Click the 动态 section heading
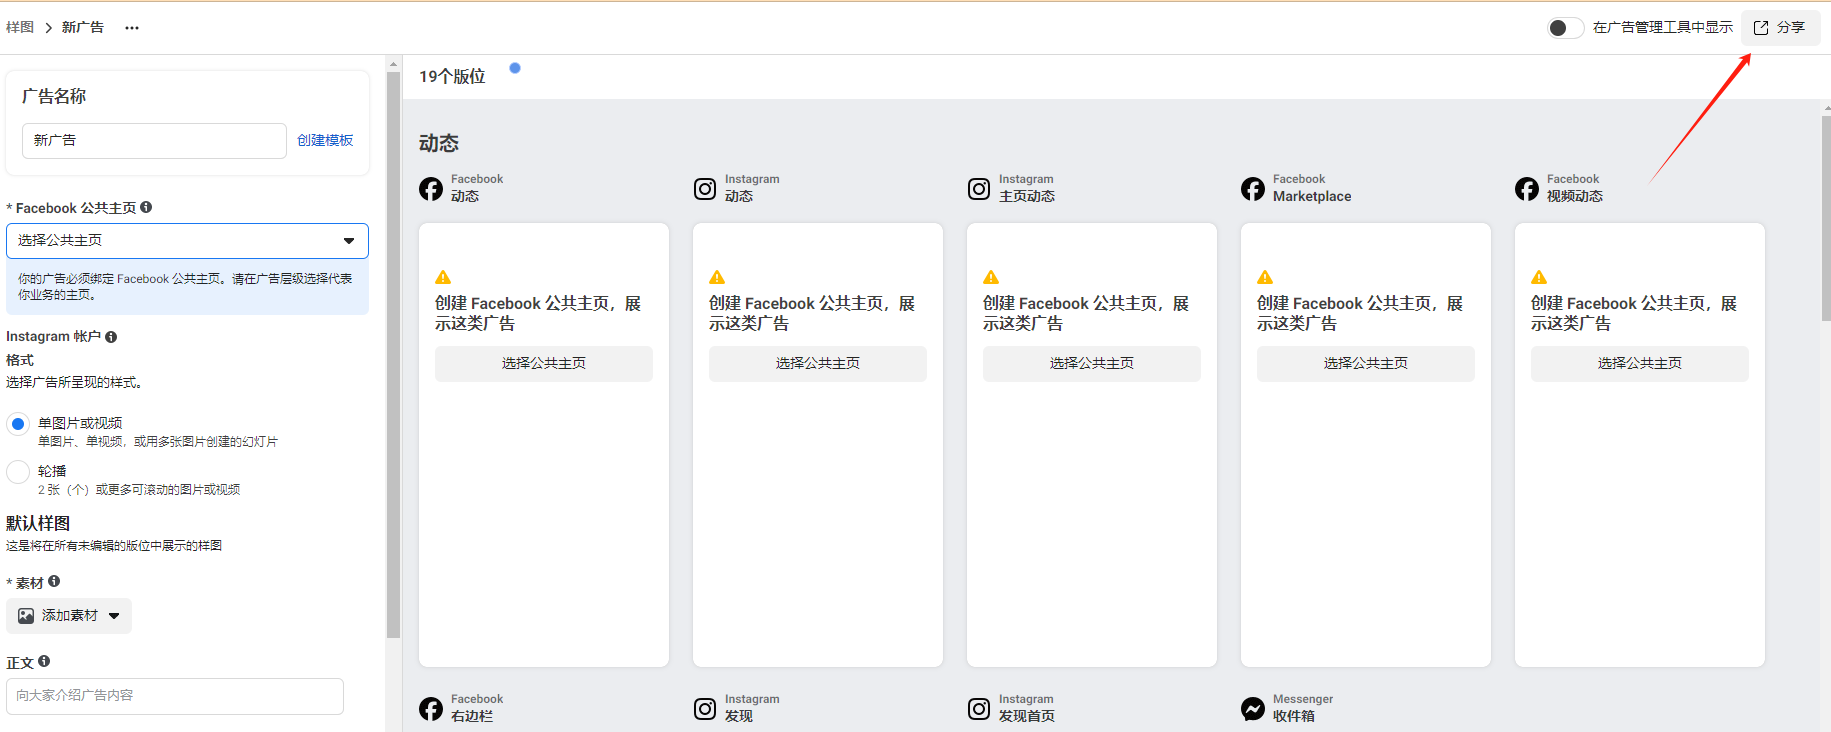The image size is (1831, 732). [439, 143]
